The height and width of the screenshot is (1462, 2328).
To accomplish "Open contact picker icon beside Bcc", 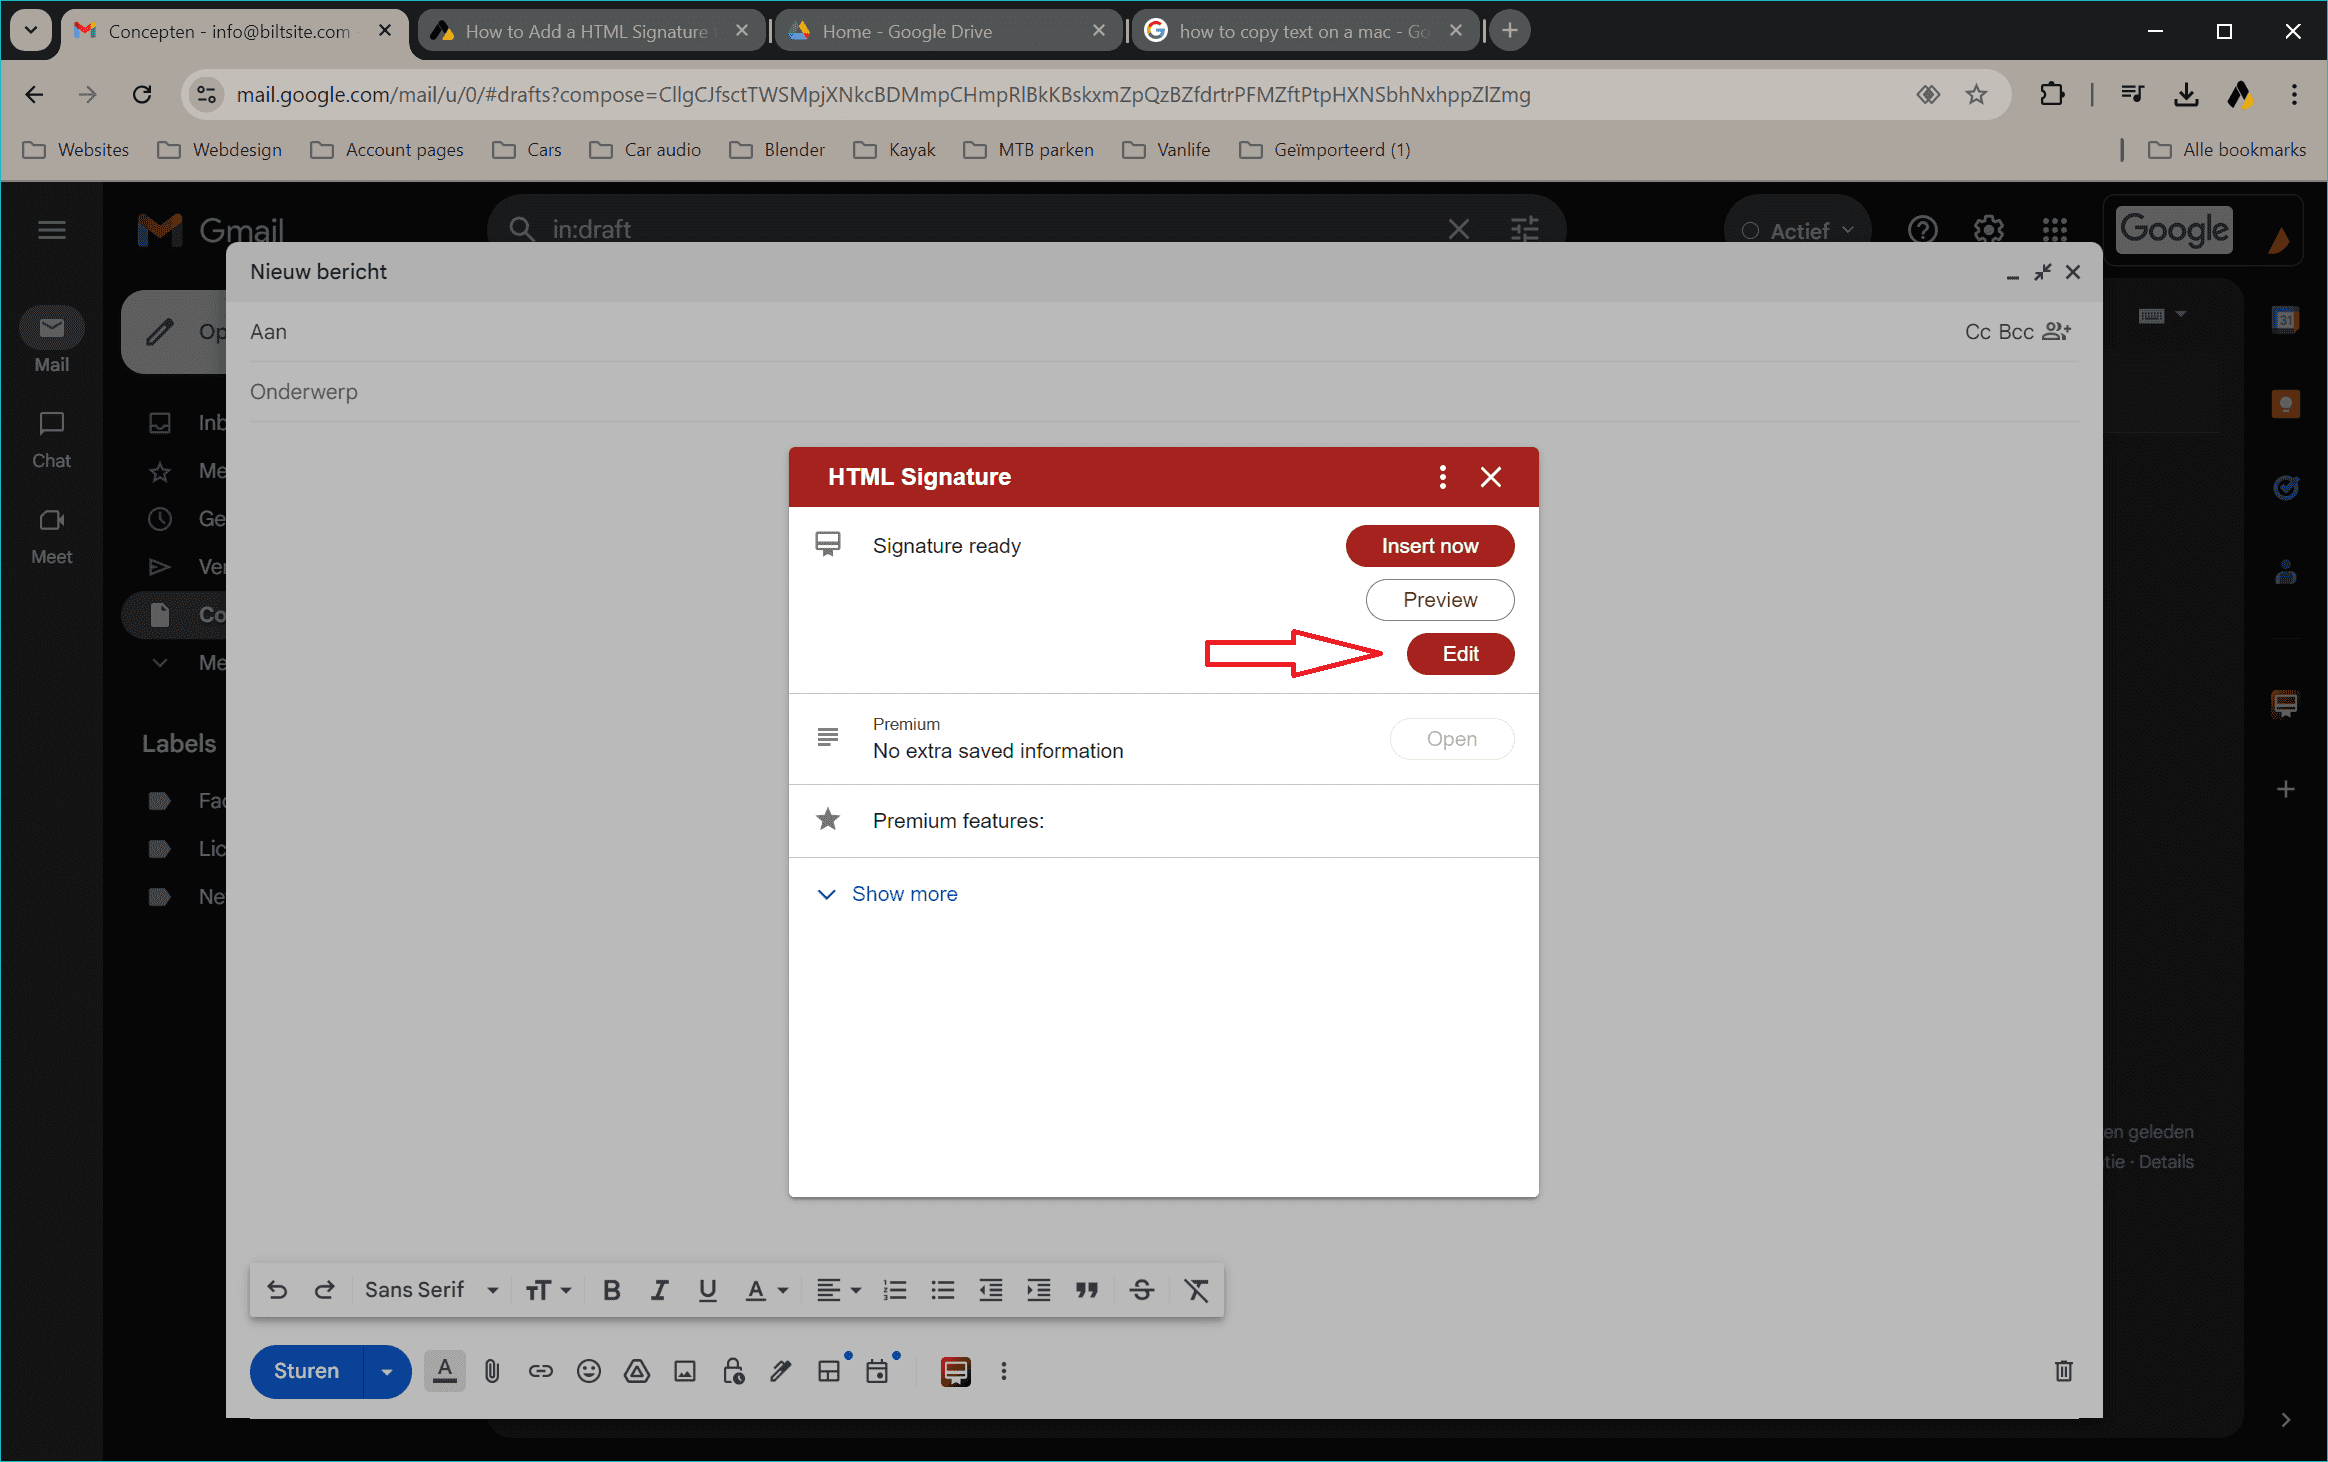I will (2056, 332).
